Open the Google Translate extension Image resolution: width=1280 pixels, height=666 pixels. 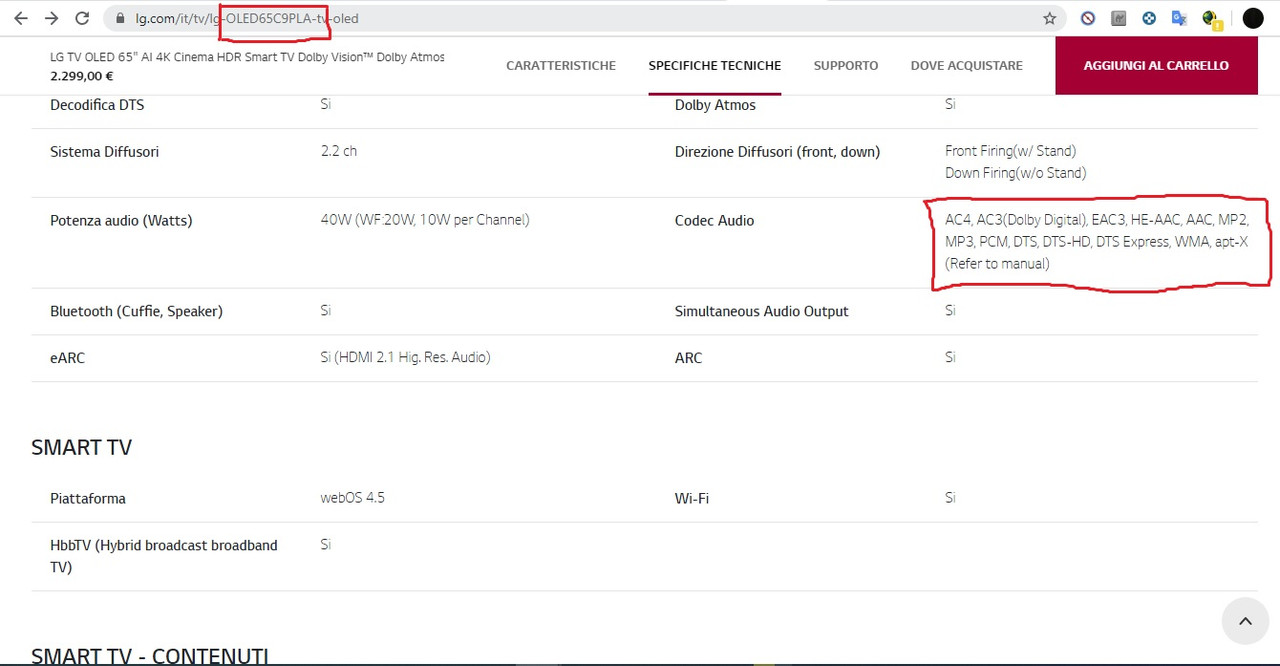[x=1179, y=18]
